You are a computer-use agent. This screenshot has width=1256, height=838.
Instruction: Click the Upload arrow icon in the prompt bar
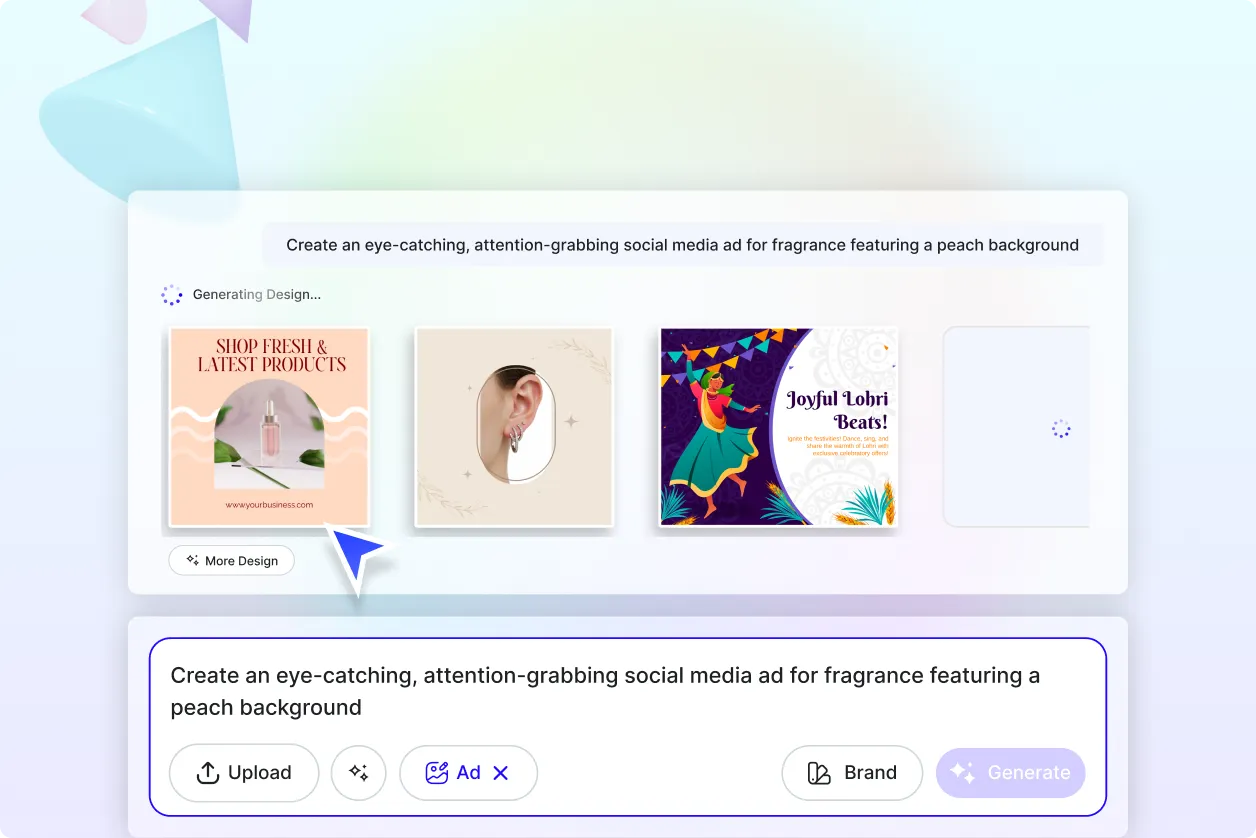pos(207,772)
